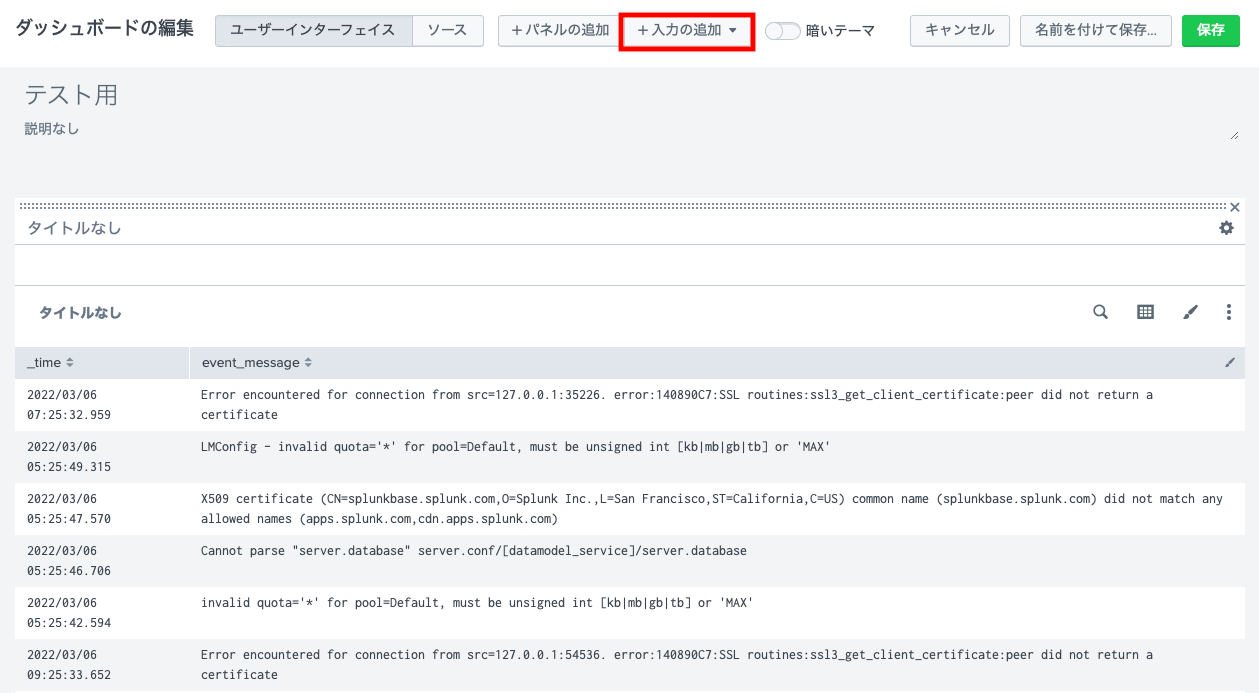Switch to the ソース tab
1259x693 pixels.
point(447,31)
